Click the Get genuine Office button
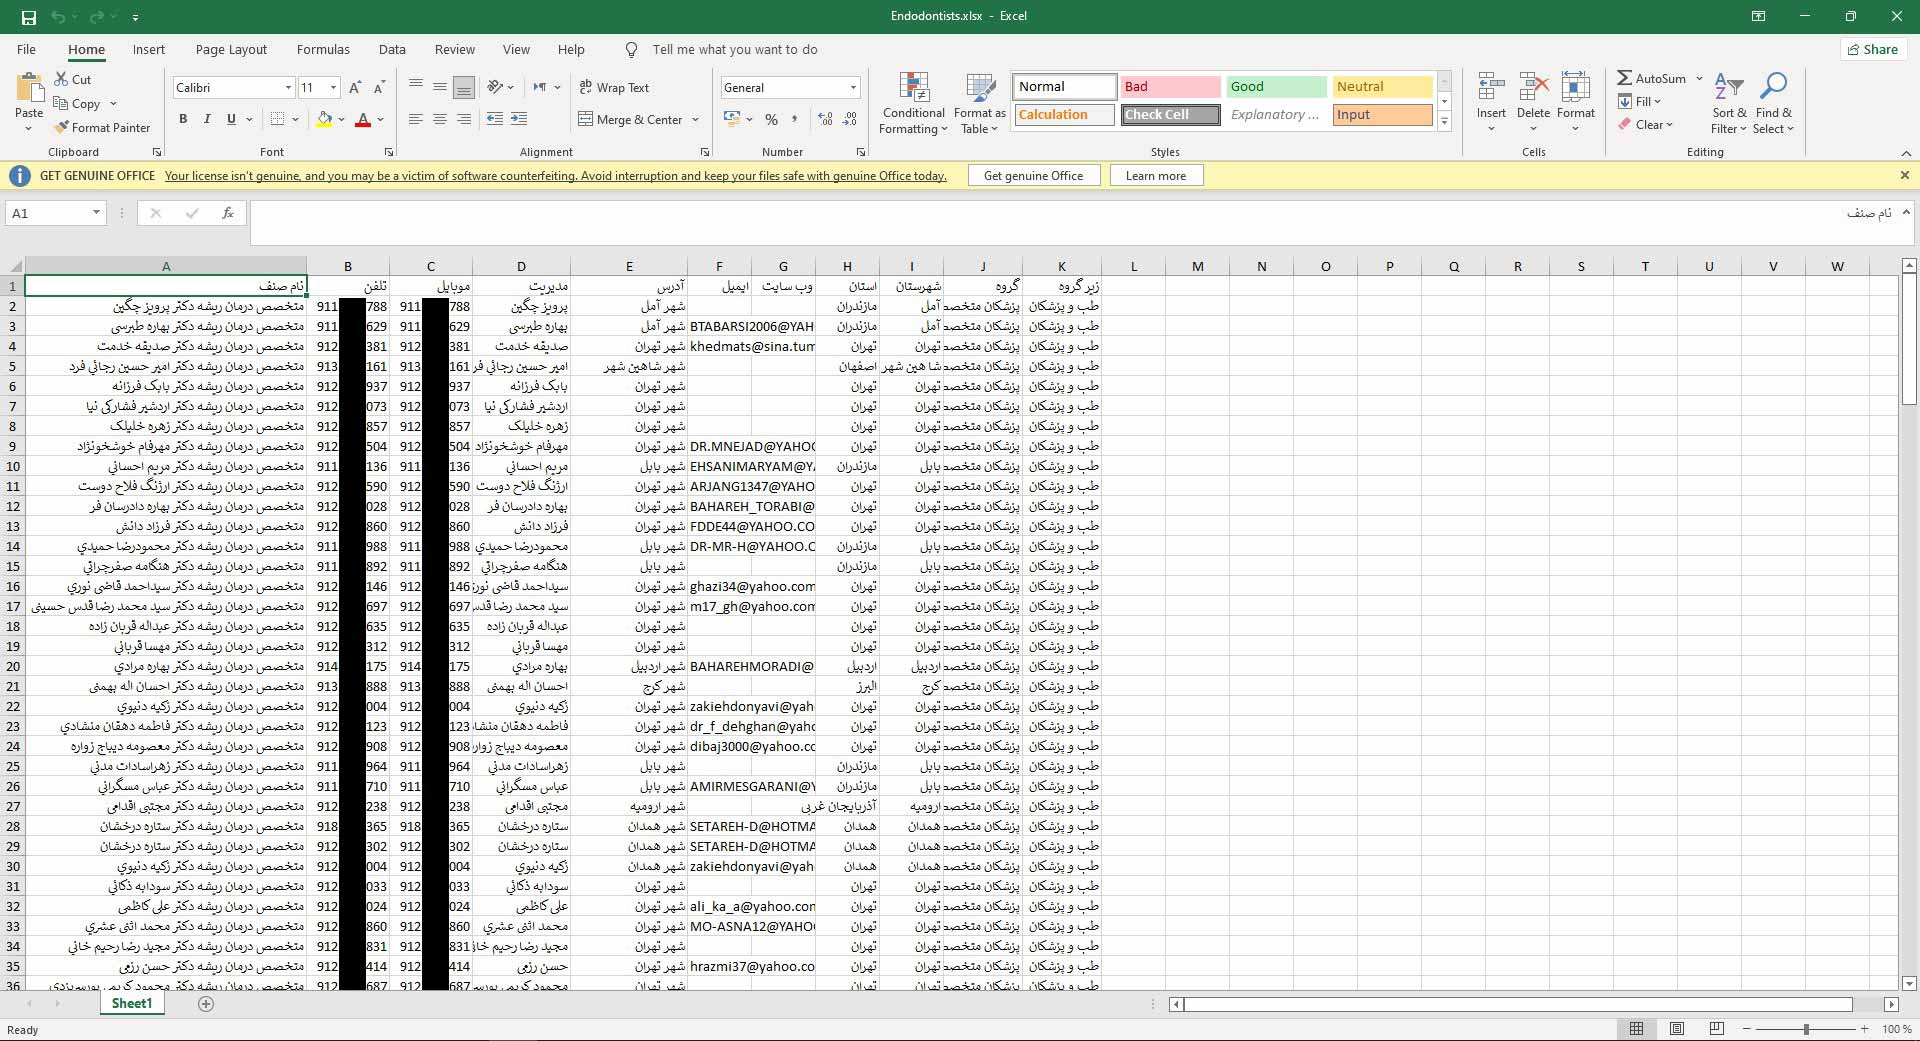This screenshot has height=1041, width=1920. point(1033,176)
